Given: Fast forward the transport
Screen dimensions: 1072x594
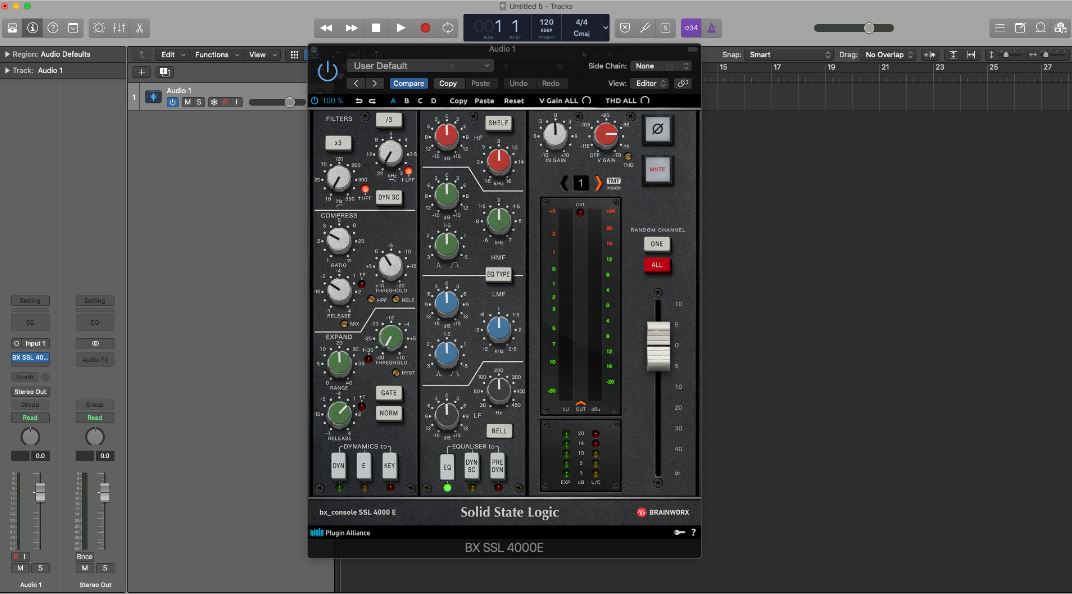Looking at the screenshot, I should [x=351, y=28].
